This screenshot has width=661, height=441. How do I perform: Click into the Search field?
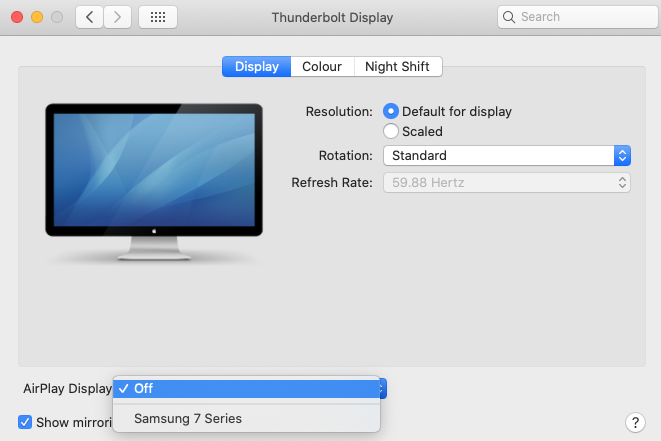[578, 17]
